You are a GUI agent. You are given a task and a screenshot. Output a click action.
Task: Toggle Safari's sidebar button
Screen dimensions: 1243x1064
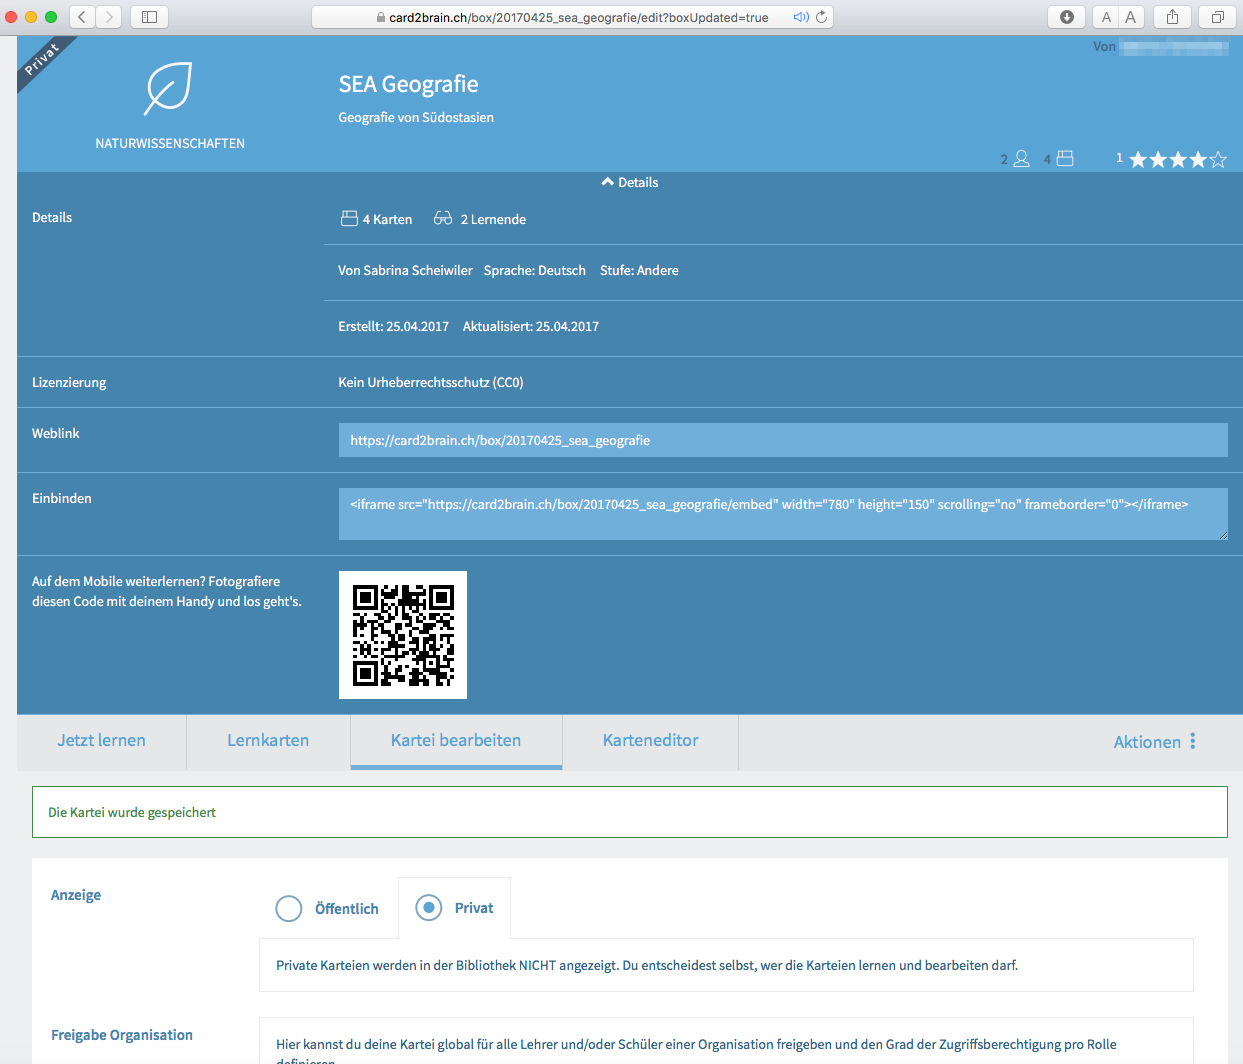149,17
